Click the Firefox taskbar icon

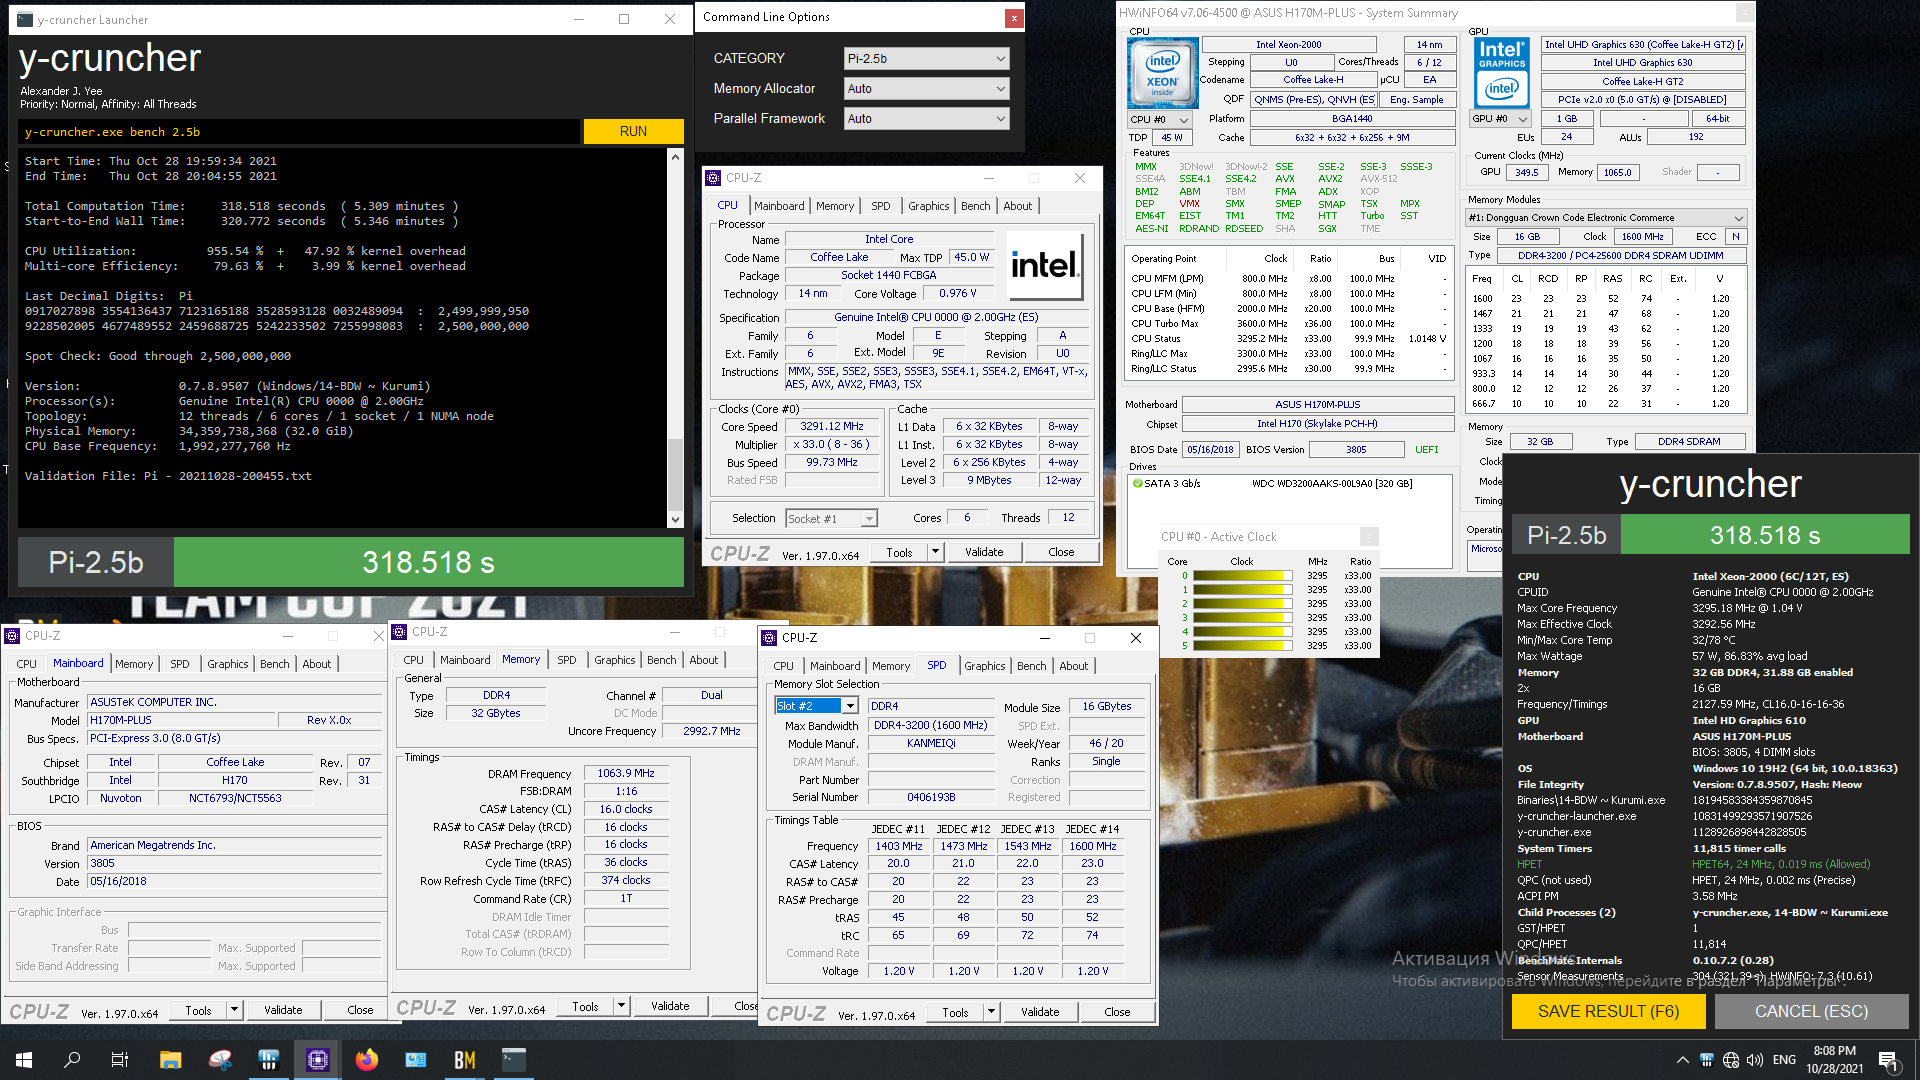pyautogui.click(x=367, y=1060)
